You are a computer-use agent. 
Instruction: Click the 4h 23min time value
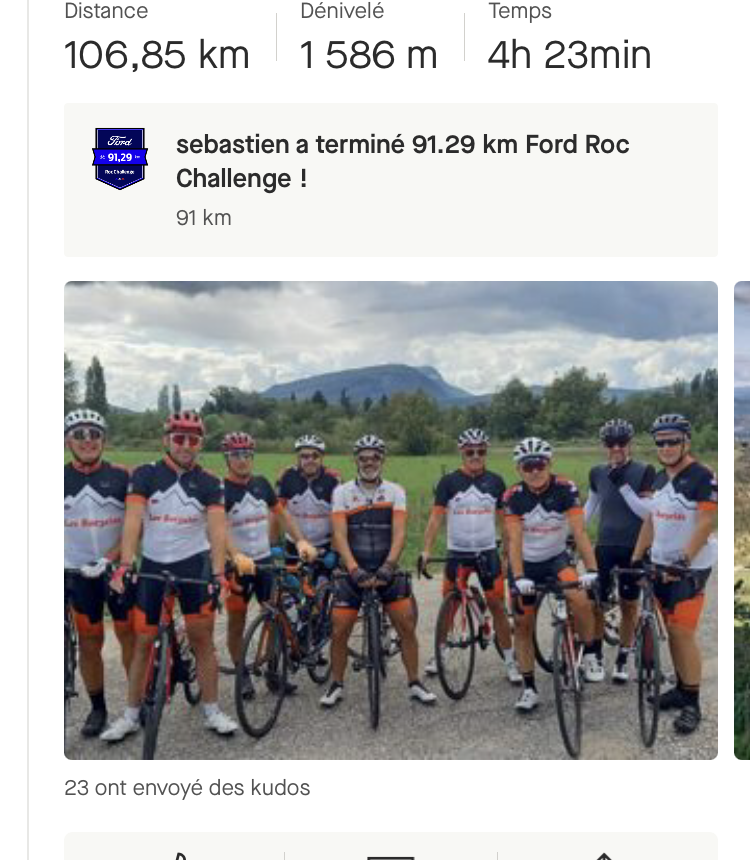tap(569, 55)
